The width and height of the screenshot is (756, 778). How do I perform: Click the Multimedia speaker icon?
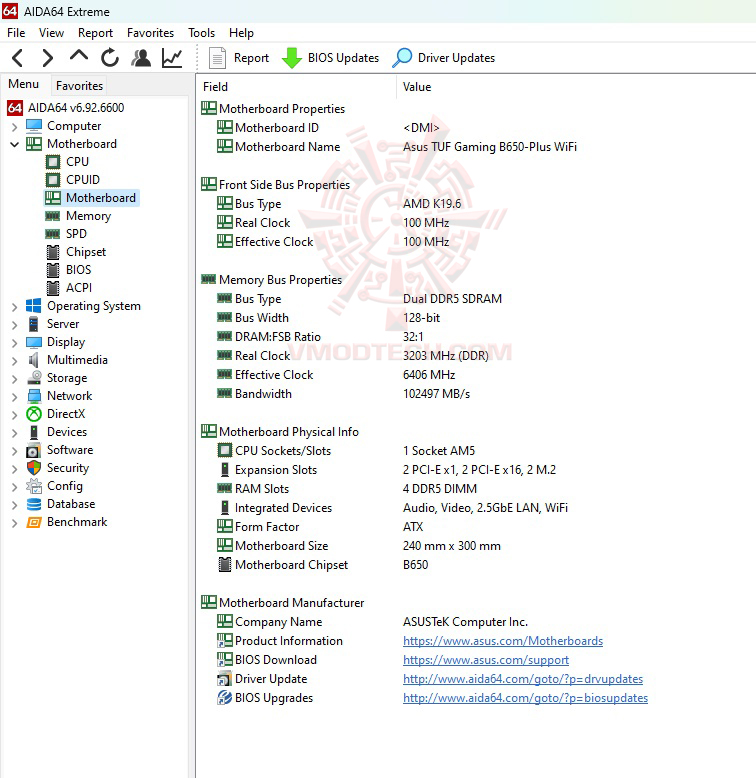coord(34,360)
